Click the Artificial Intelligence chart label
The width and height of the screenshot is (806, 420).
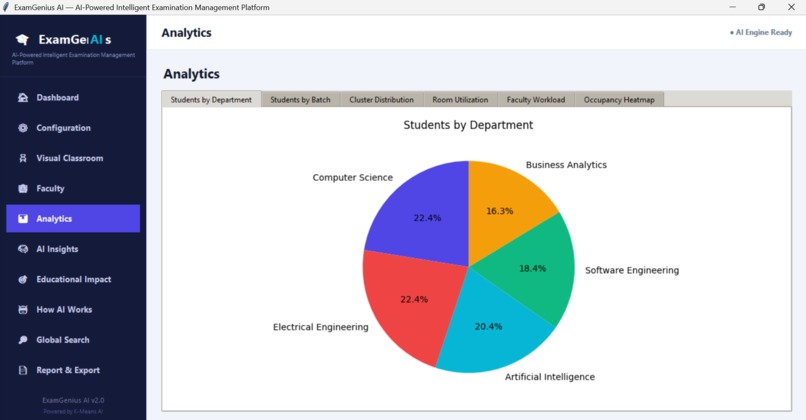[549, 377]
